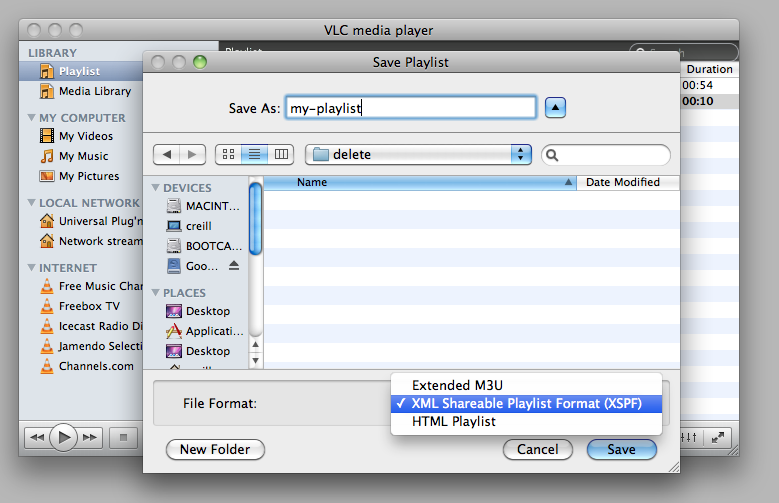Switch to list view

(254, 155)
